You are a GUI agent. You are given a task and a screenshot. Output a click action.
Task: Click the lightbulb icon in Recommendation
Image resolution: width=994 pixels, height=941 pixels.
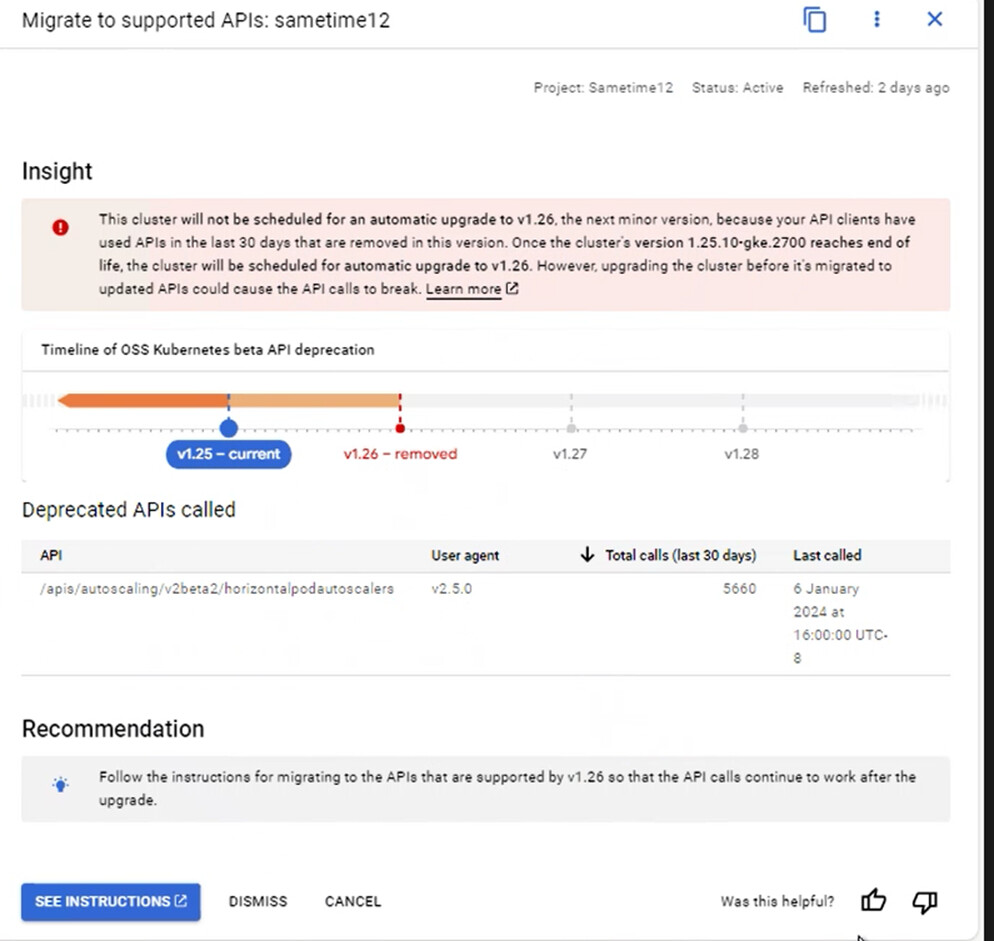coord(60,784)
